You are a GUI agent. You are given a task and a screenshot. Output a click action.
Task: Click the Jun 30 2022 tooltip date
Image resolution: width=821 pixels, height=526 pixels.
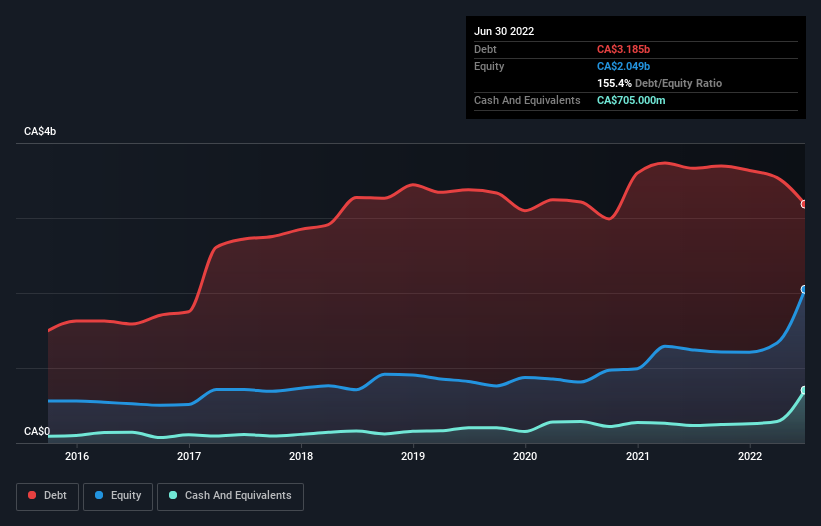point(504,31)
